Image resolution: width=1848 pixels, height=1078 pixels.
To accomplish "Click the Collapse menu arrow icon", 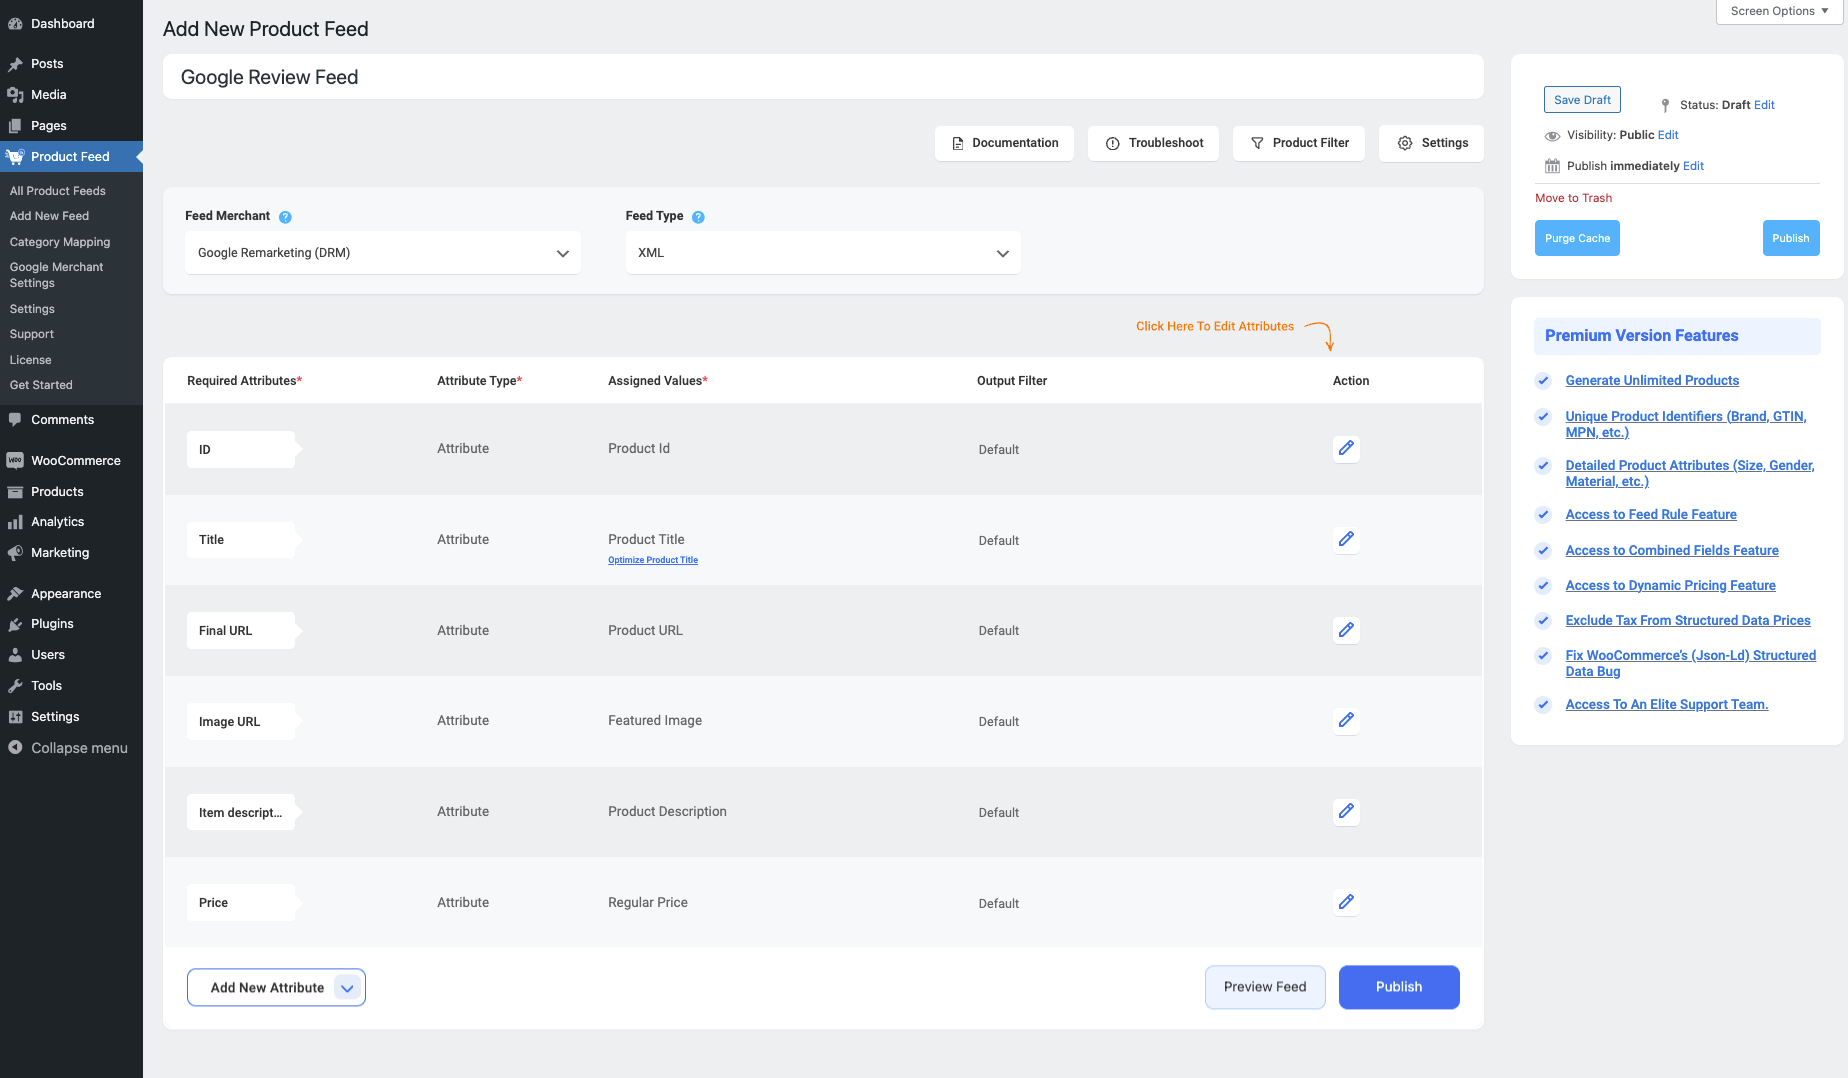I will (x=15, y=748).
